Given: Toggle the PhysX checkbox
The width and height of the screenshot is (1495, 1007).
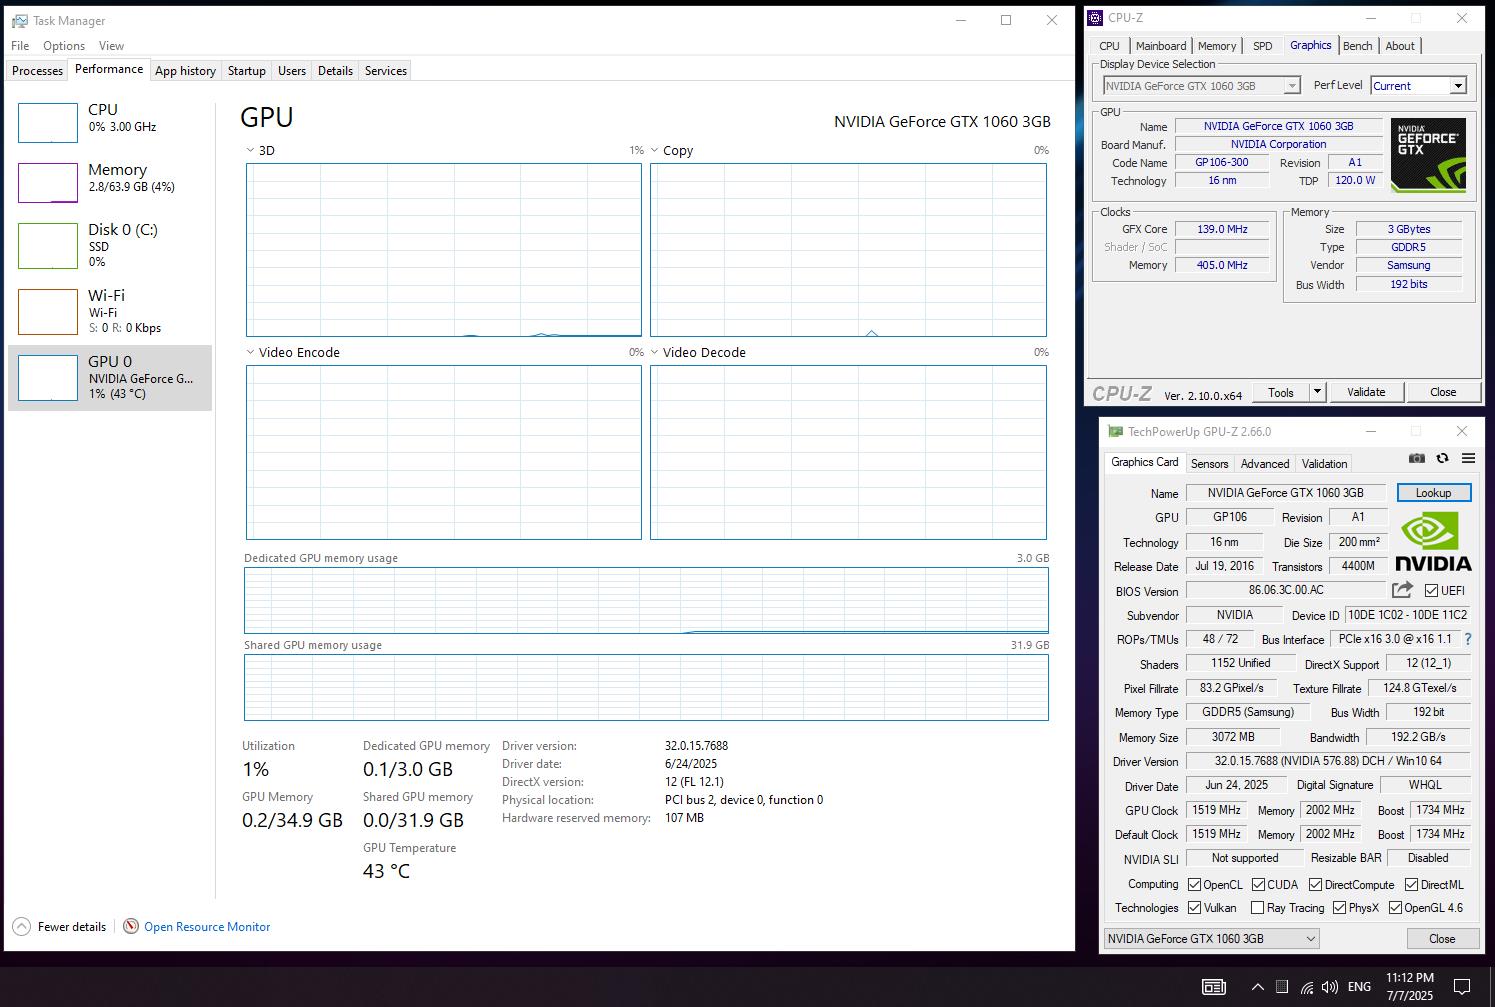Looking at the screenshot, I should (1339, 907).
